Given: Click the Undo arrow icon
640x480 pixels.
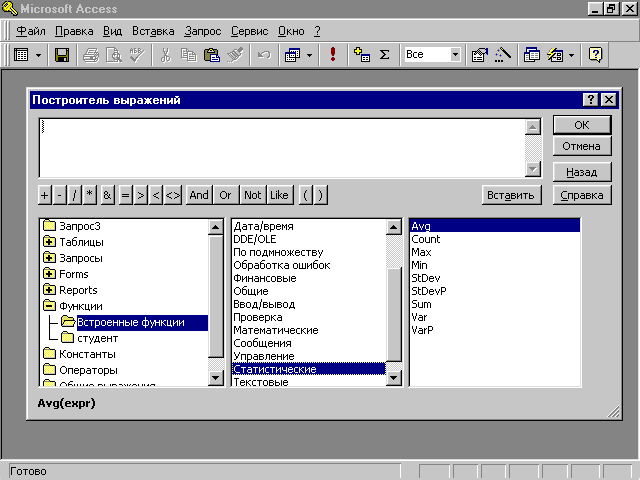Looking at the screenshot, I should (264, 55).
